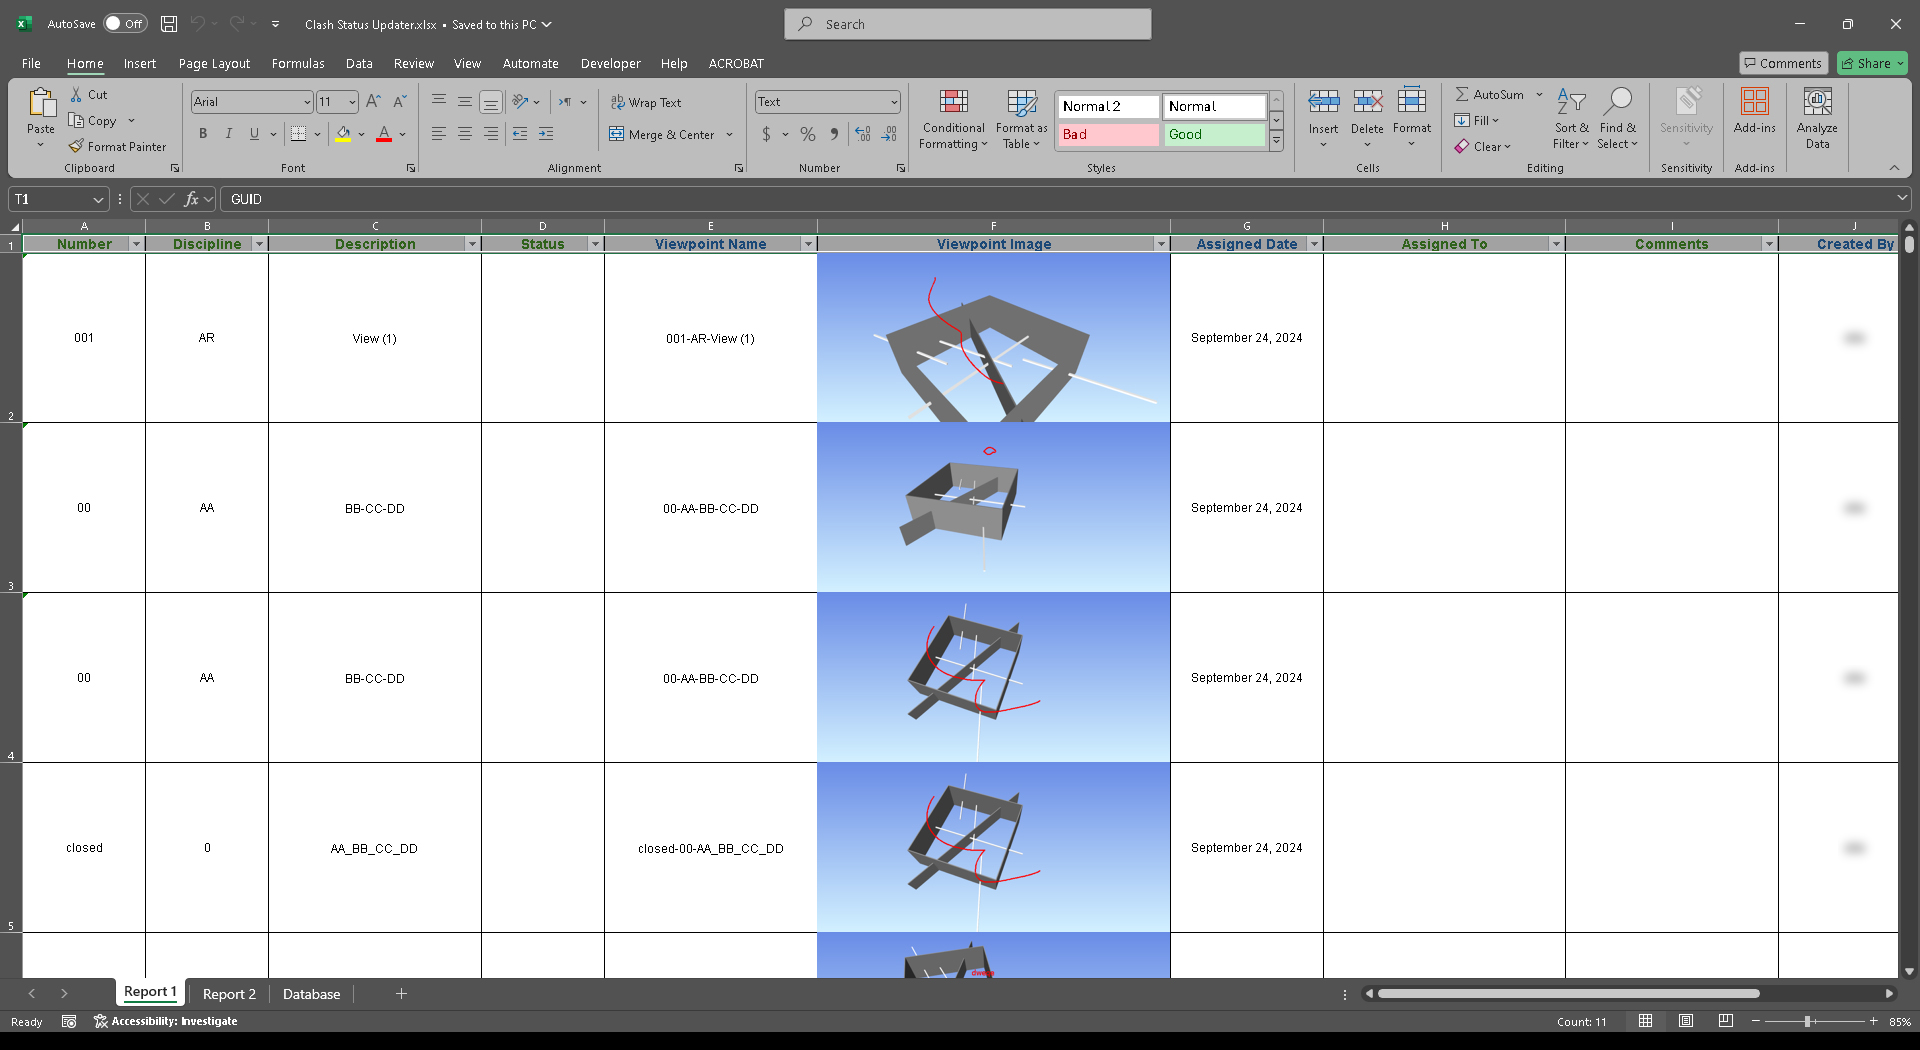Click the Save icon in title bar
The height and width of the screenshot is (1050, 1920).
[169, 24]
